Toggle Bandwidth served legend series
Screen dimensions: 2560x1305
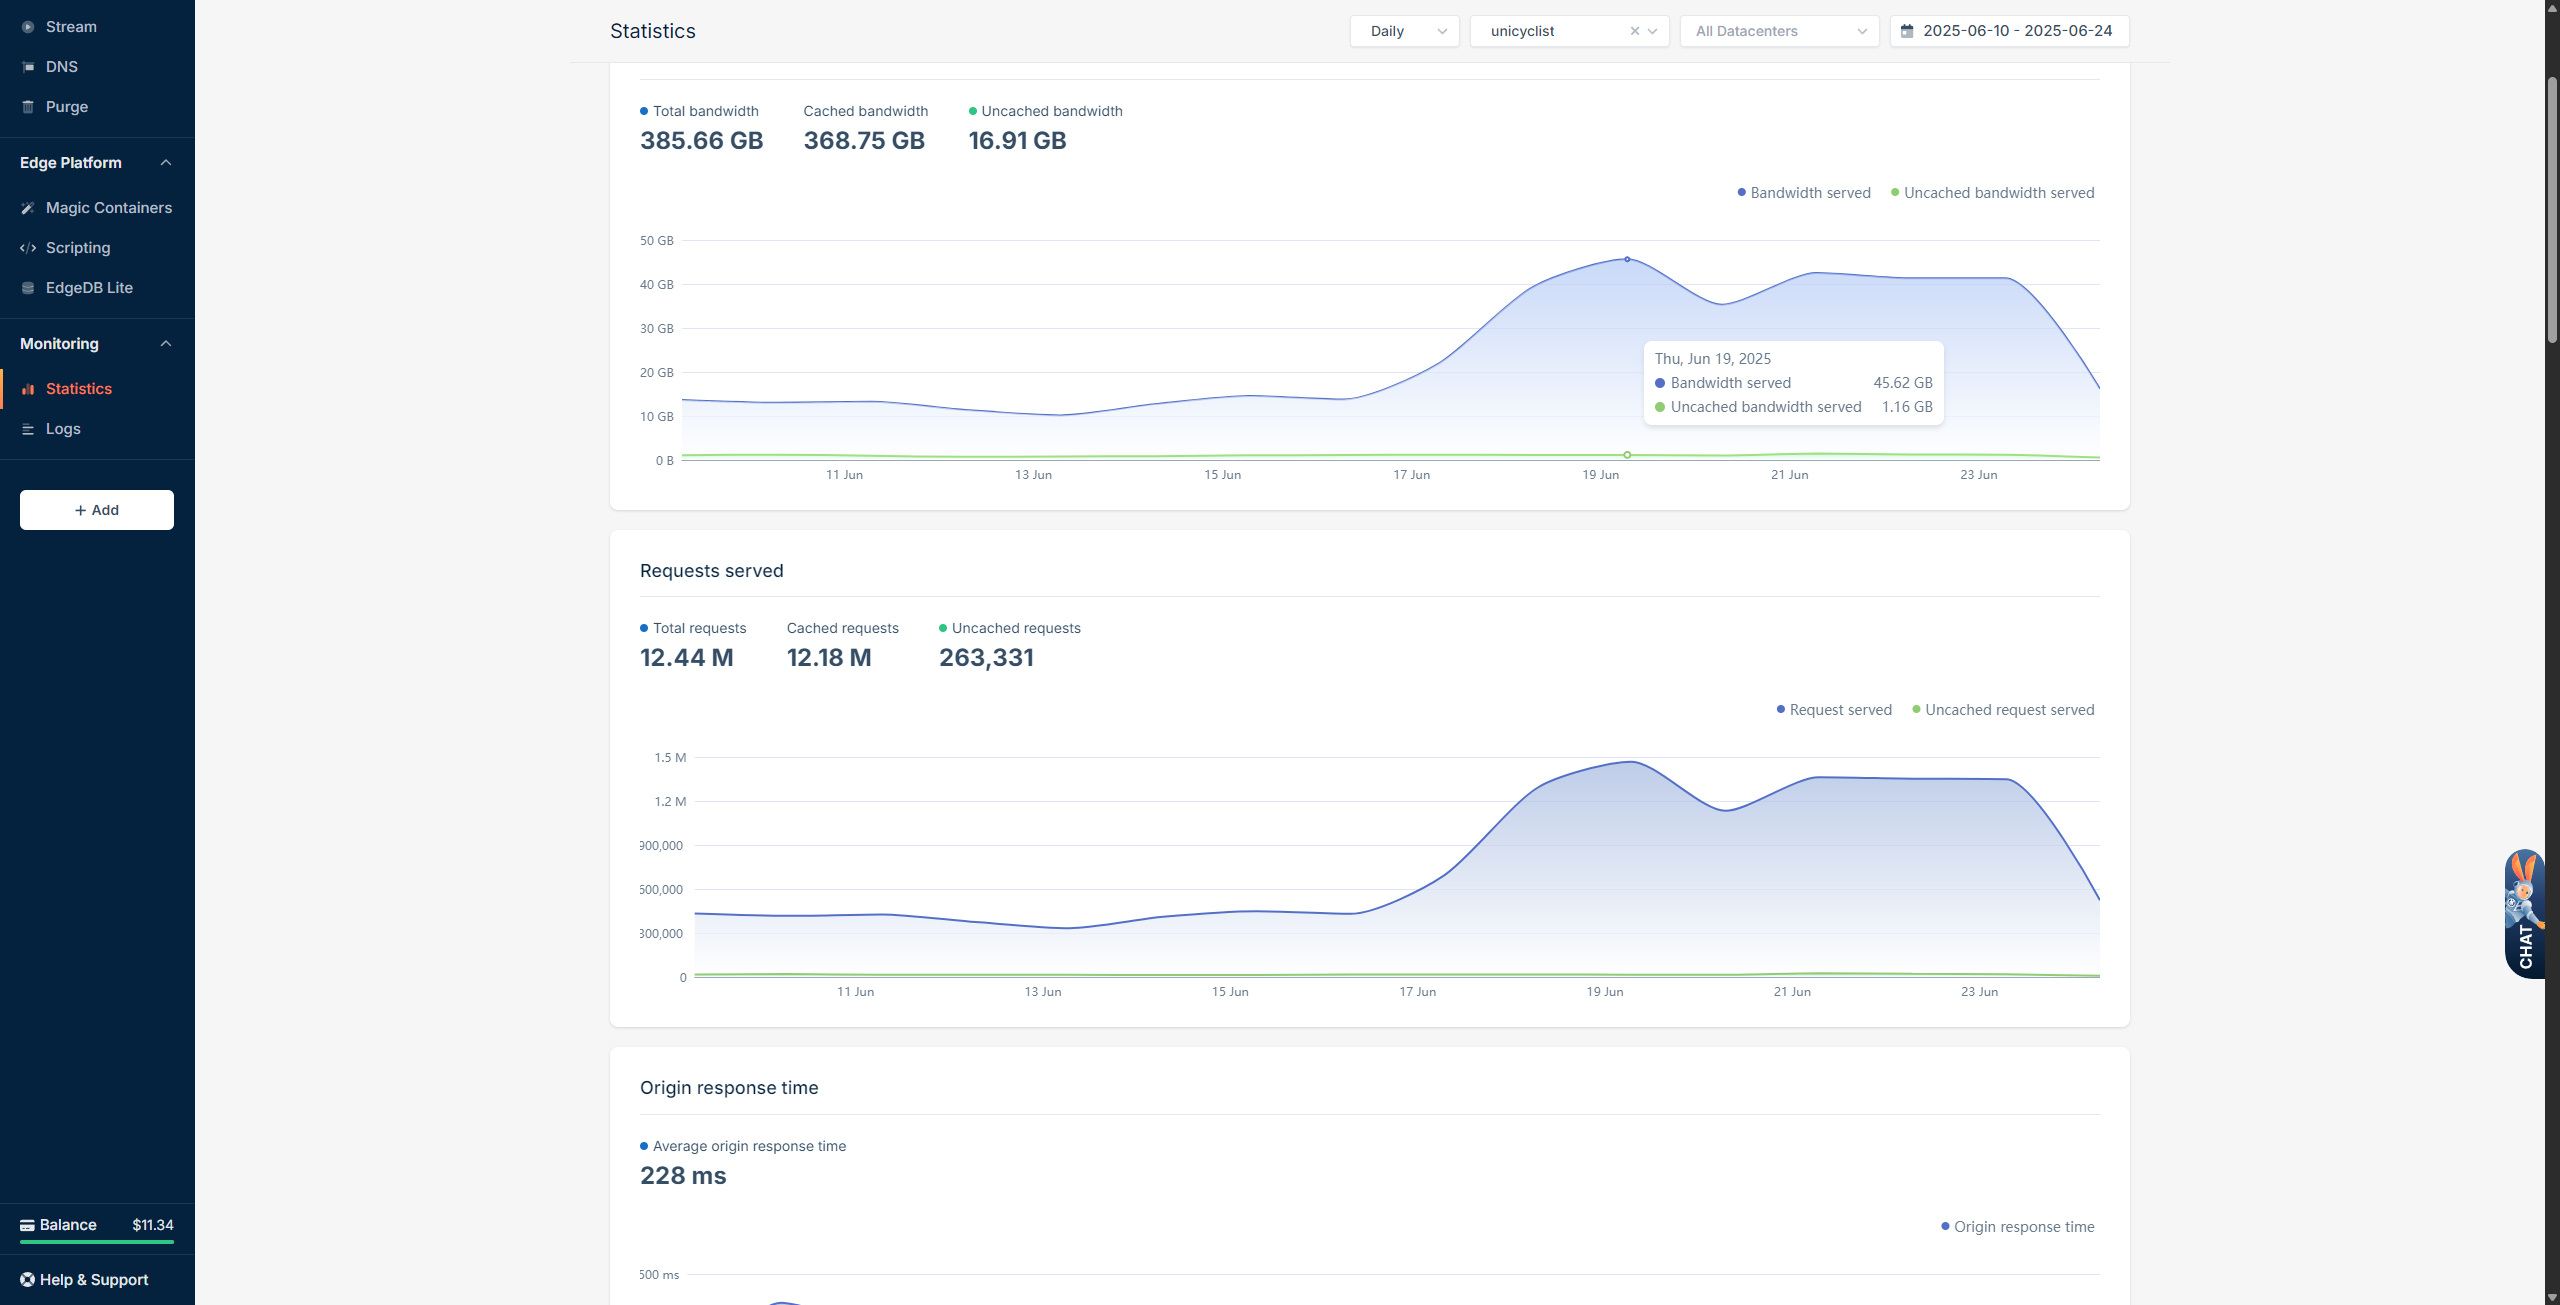pos(1804,193)
